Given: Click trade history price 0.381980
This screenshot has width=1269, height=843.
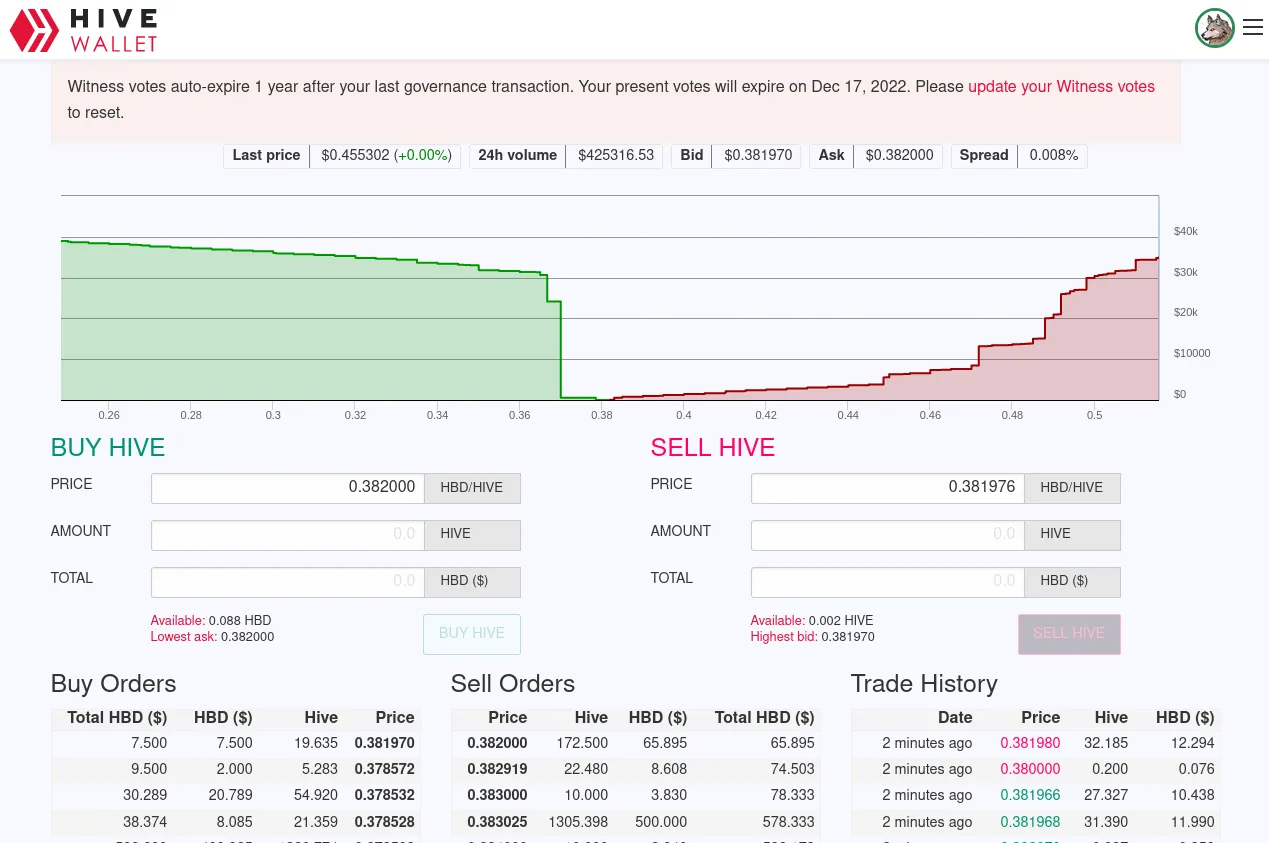Looking at the screenshot, I should pyautogui.click(x=1030, y=743).
